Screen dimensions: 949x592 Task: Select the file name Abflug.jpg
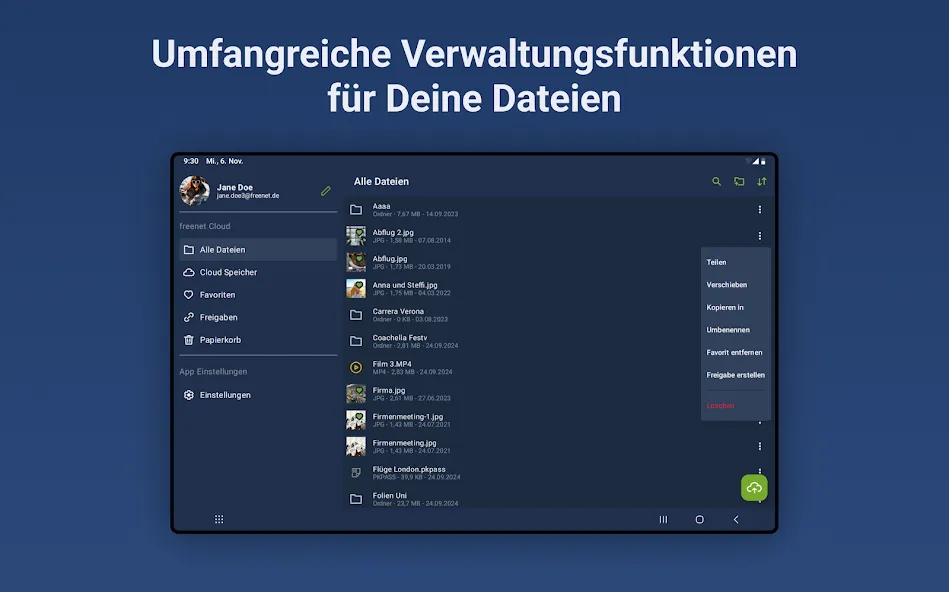[390, 258]
